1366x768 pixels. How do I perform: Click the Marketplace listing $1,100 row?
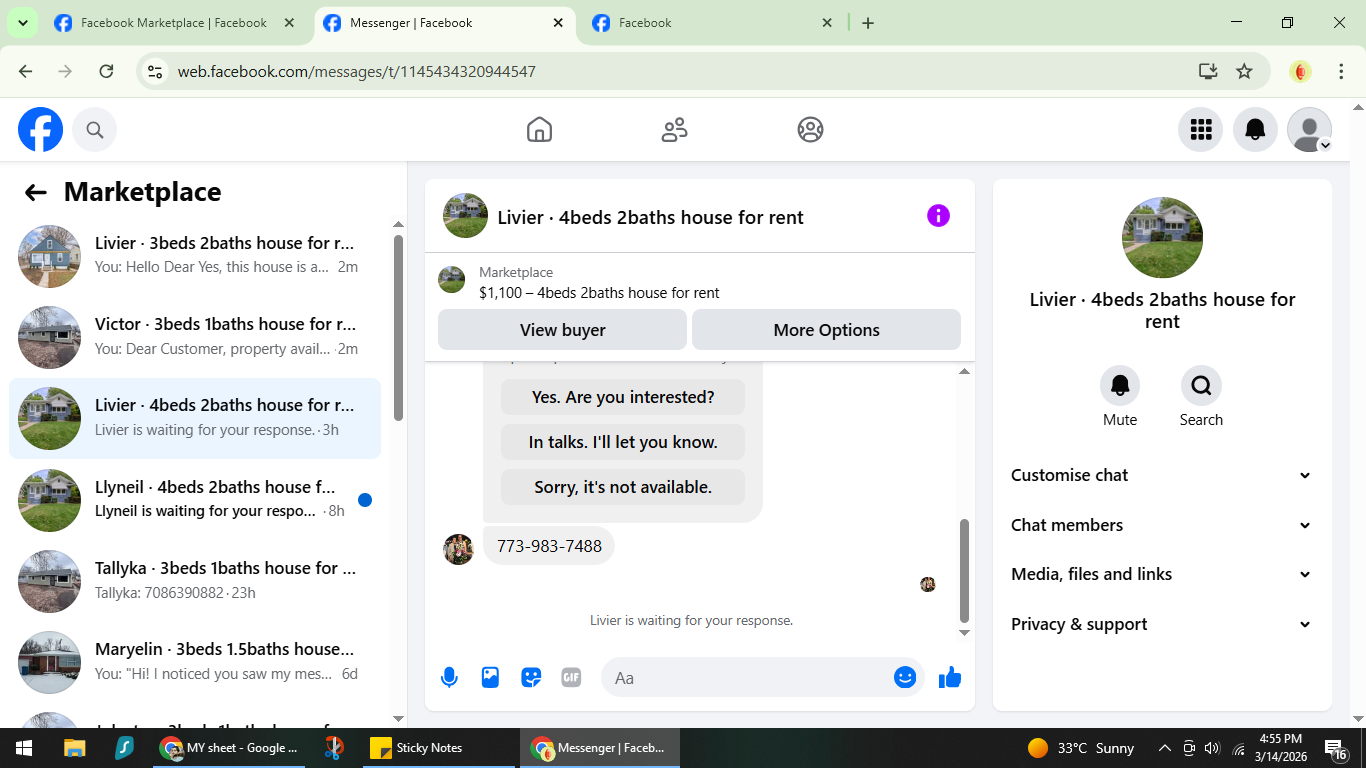coord(700,282)
